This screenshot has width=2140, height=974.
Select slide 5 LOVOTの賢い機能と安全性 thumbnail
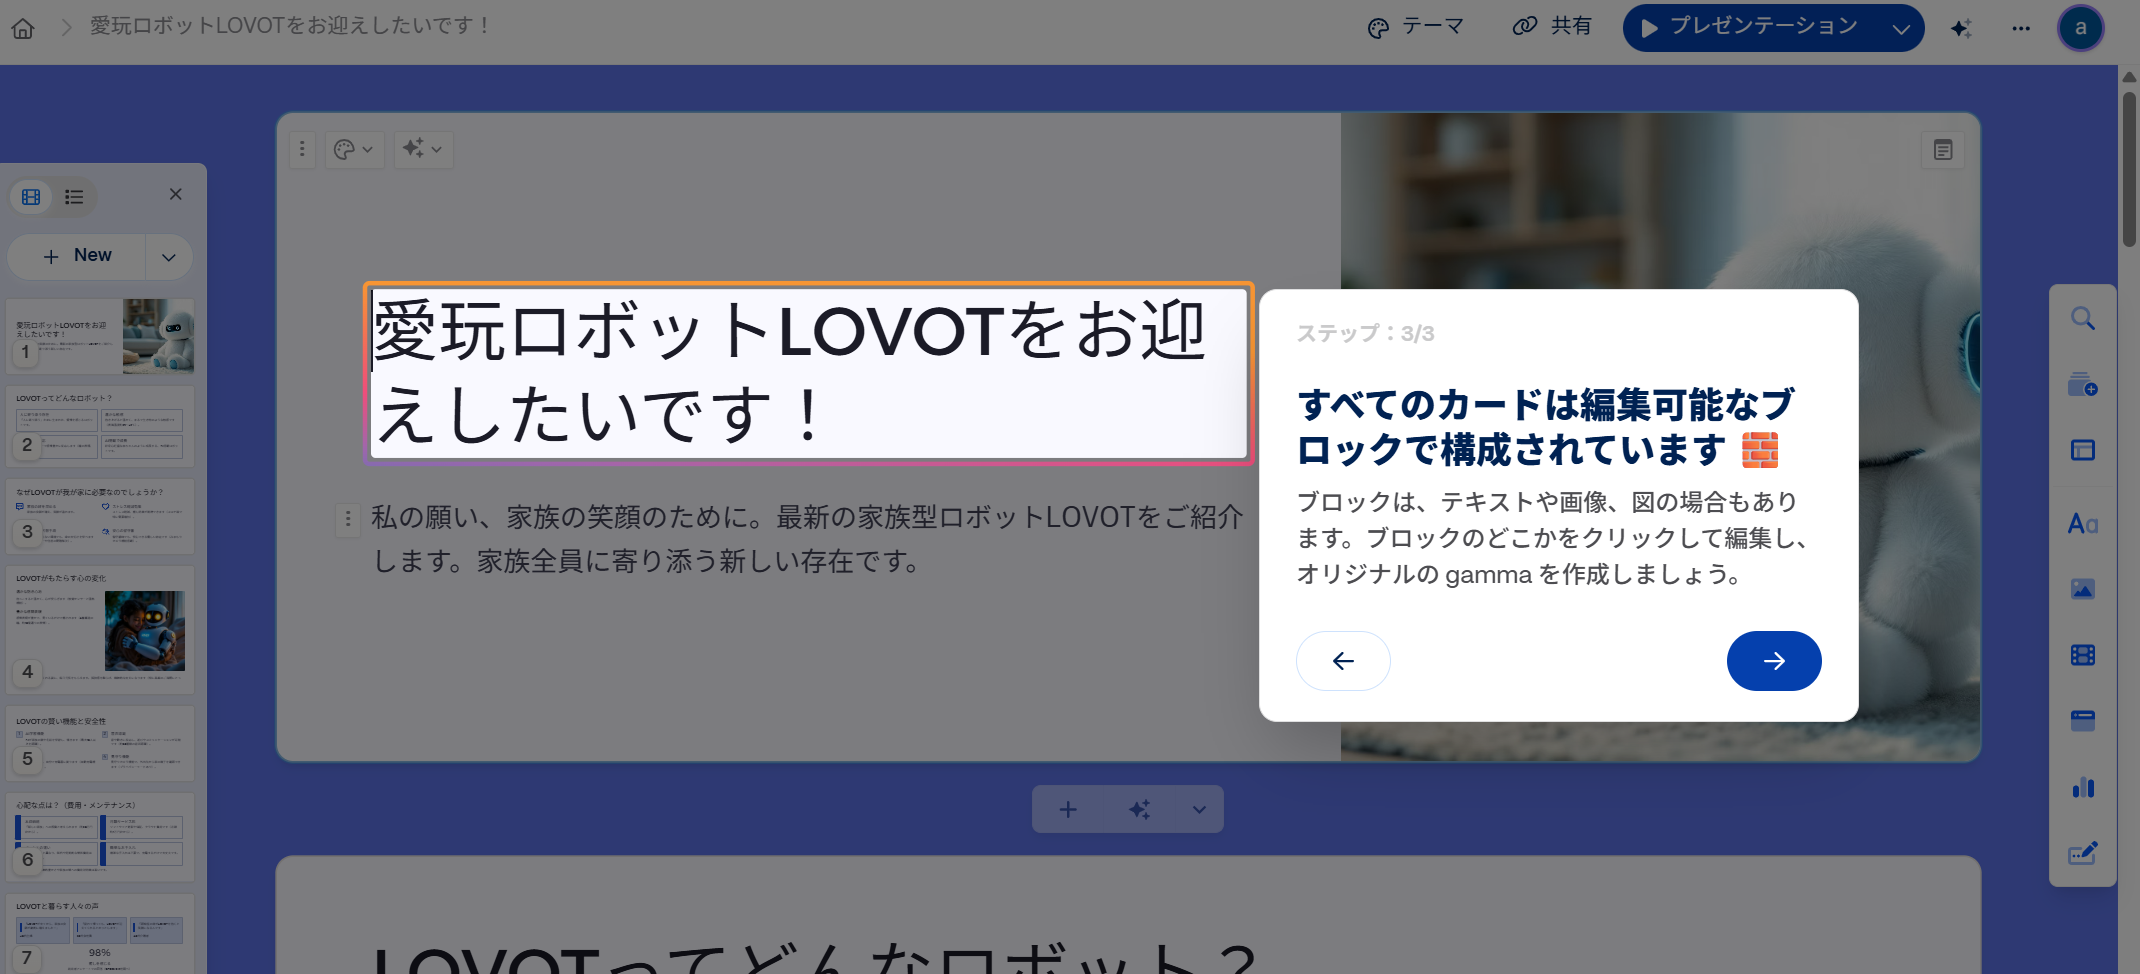(100, 743)
